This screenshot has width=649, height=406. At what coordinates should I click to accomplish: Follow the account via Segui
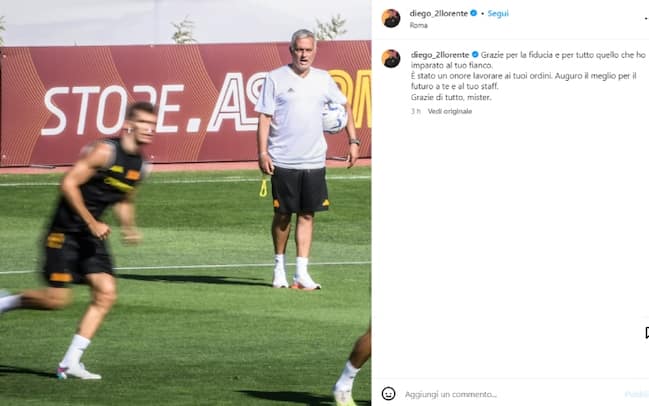(498, 13)
